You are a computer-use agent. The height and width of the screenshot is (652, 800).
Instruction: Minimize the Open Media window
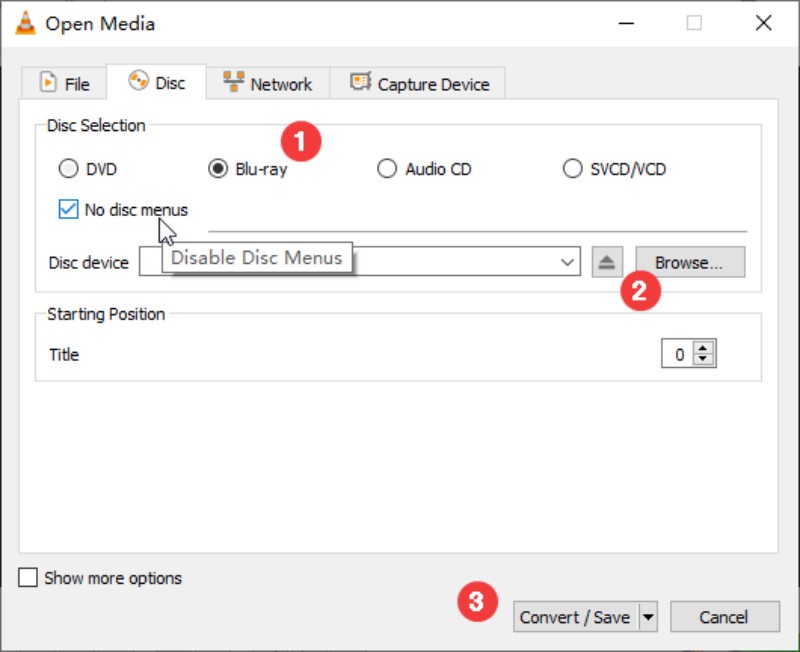626,23
